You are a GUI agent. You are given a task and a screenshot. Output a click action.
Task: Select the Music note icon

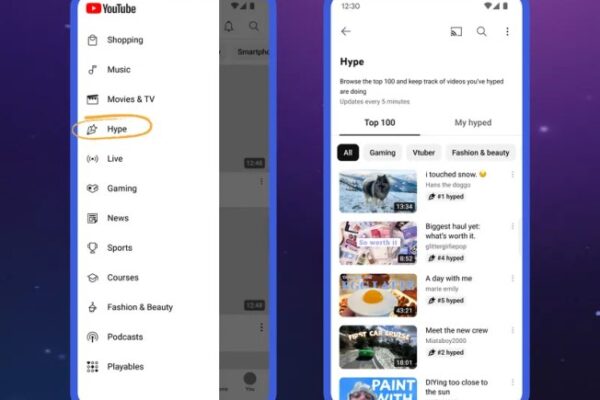[x=92, y=69]
